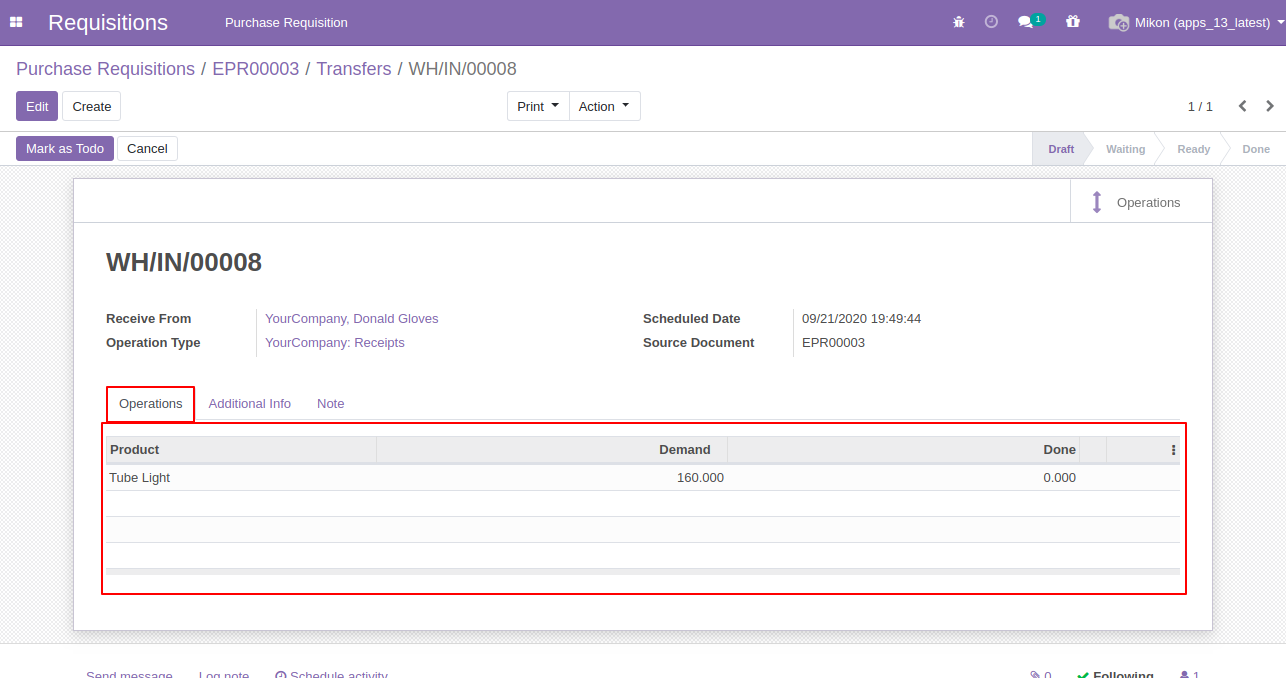Open column options kebab icon in table
The height and width of the screenshot is (678, 1286).
pos(1173,450)
